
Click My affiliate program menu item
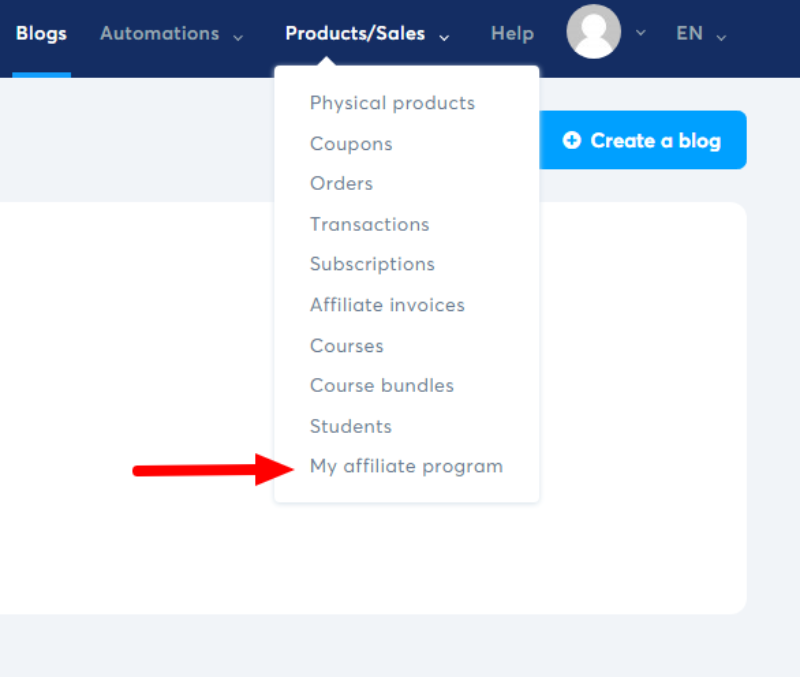click(406, 467)
